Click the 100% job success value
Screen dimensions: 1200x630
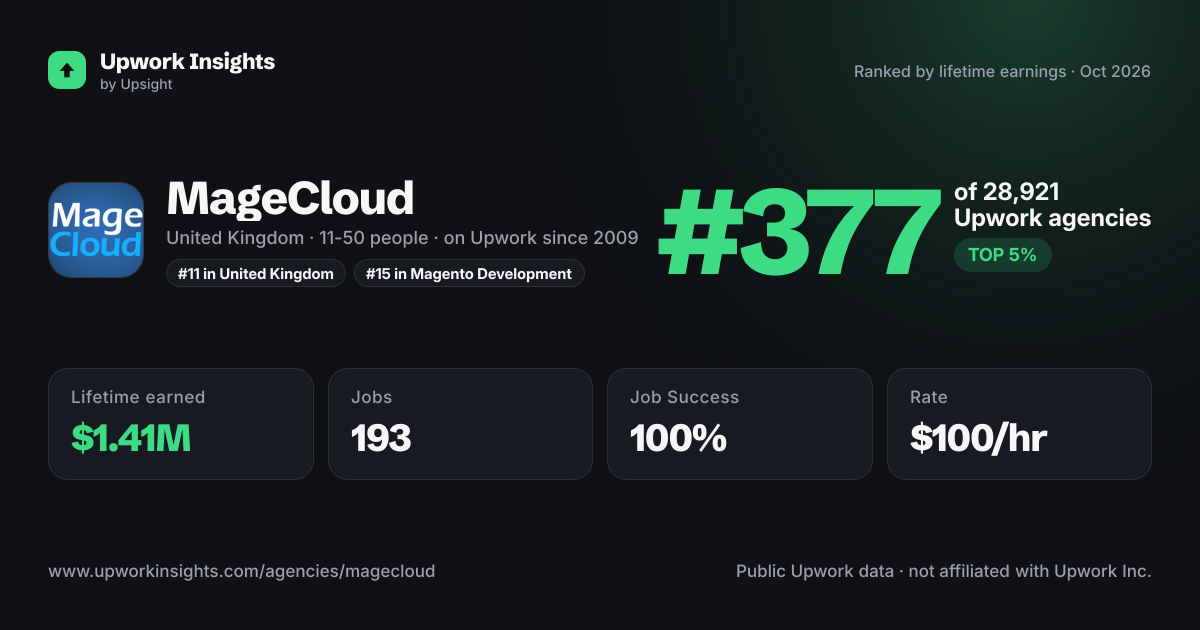tap(678, 438)
